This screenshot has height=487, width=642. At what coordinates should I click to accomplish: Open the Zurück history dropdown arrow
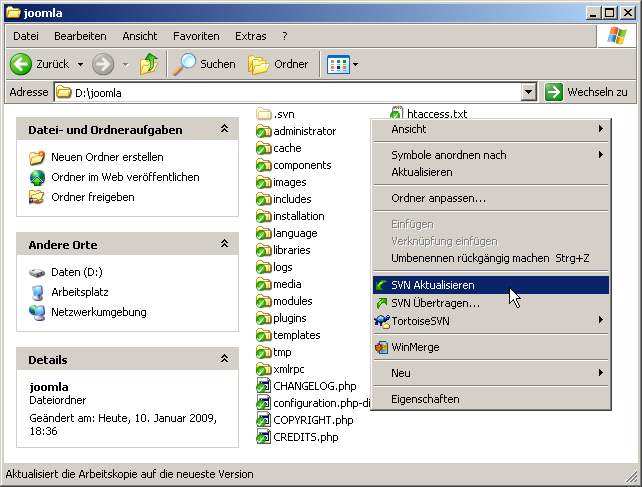click(x=80, y=64)
